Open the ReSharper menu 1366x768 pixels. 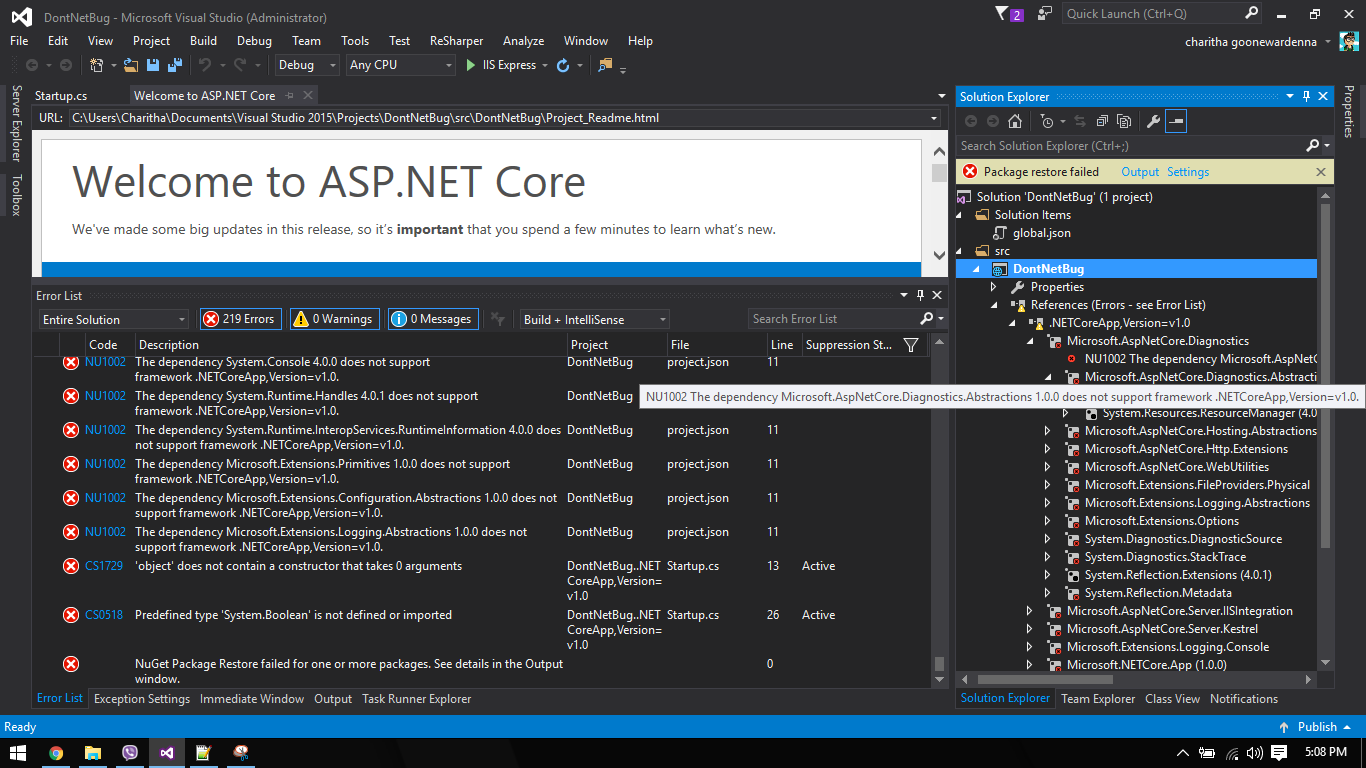(456, 41)
